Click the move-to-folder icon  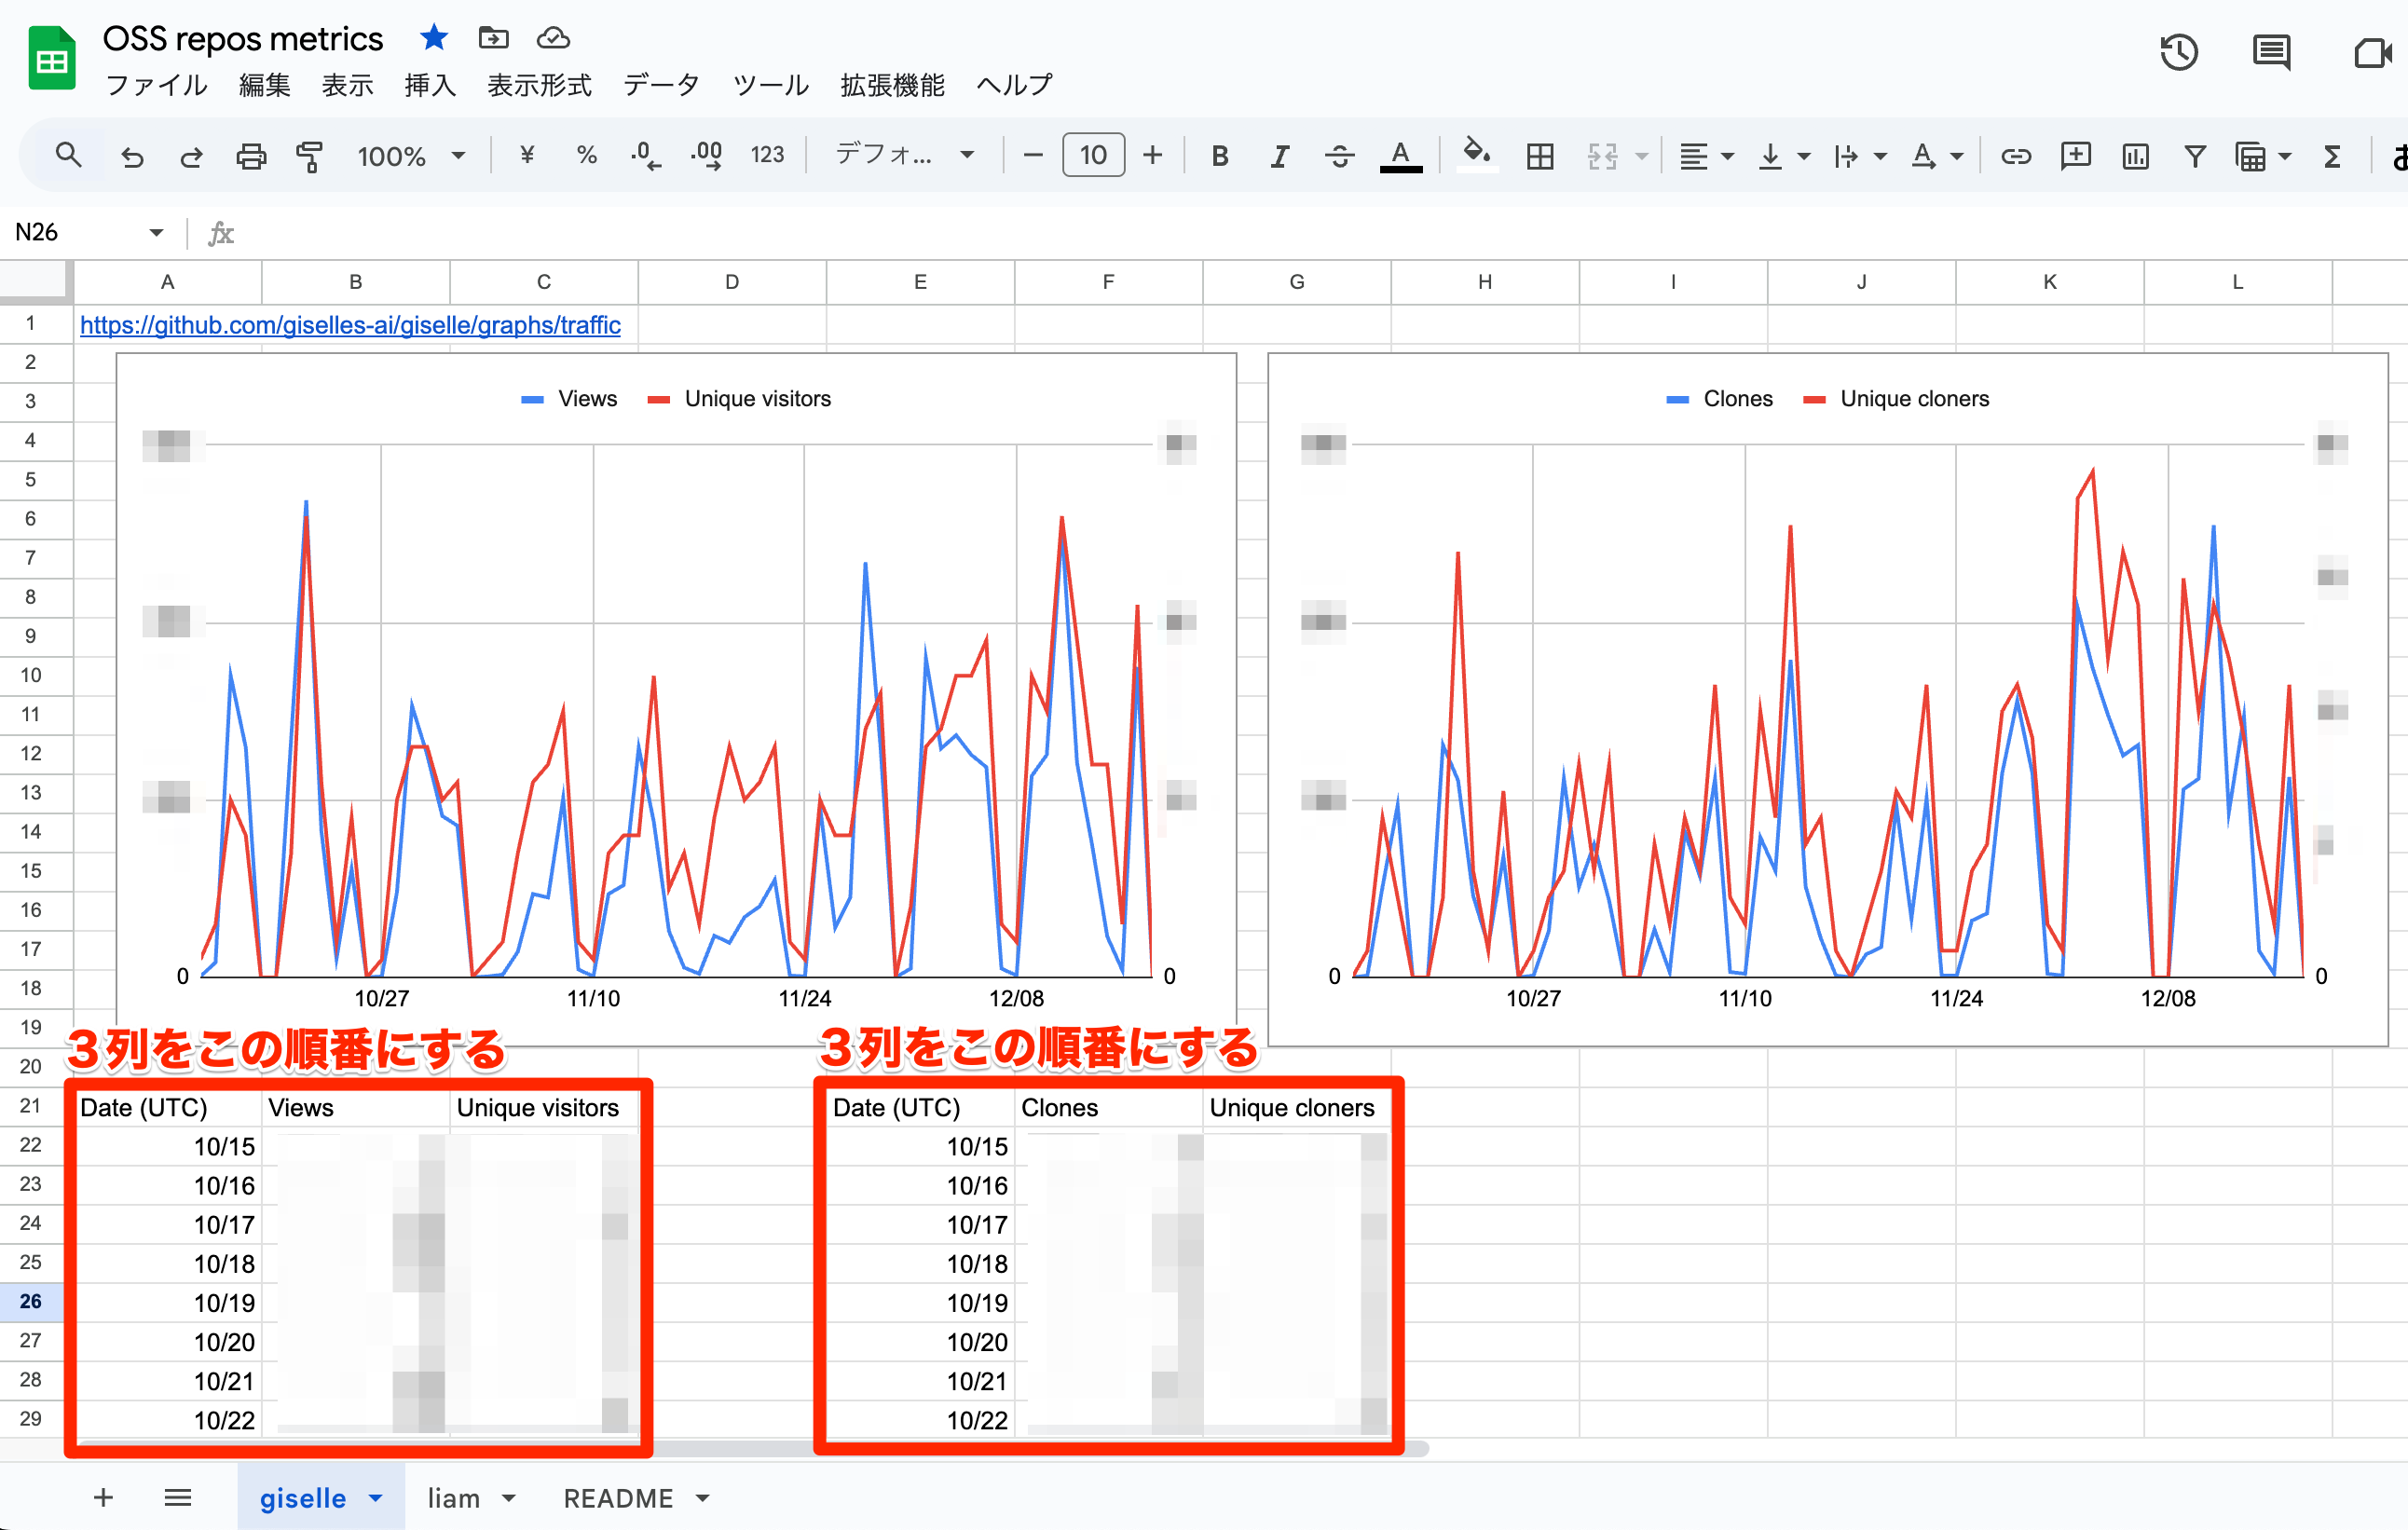(493, 38)
